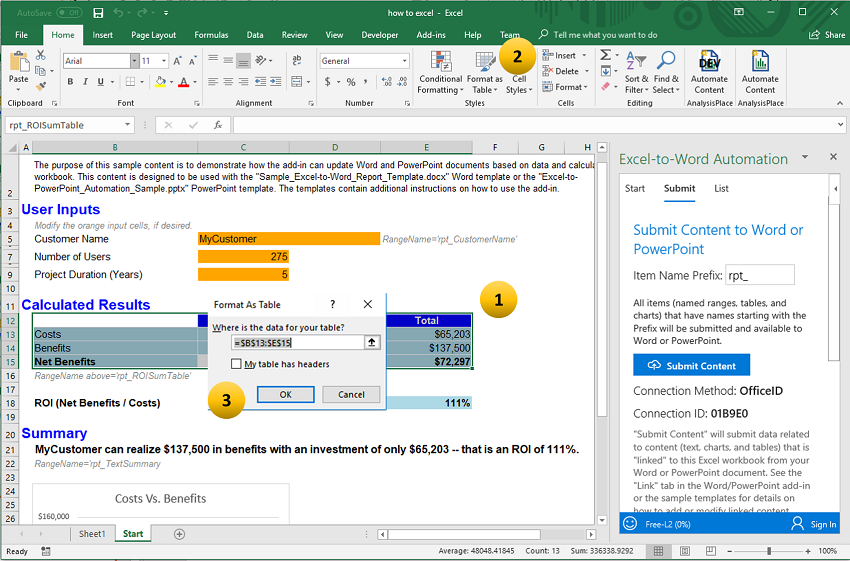The image size is (850, 561).
Task: Open the Start tab in add-in pane
Action: (635, 189)
